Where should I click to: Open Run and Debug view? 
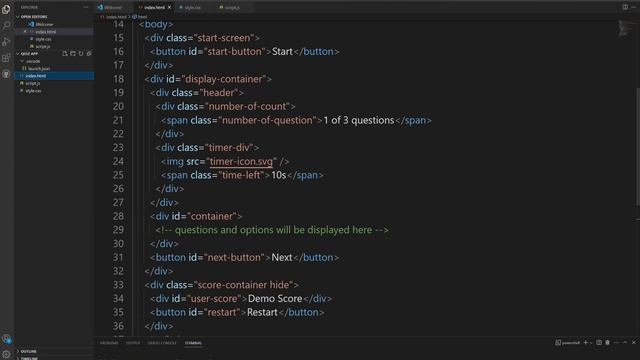6,41
